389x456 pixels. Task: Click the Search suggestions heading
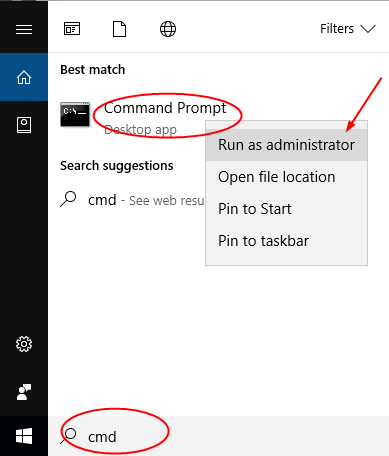click(x=117, y=166)
